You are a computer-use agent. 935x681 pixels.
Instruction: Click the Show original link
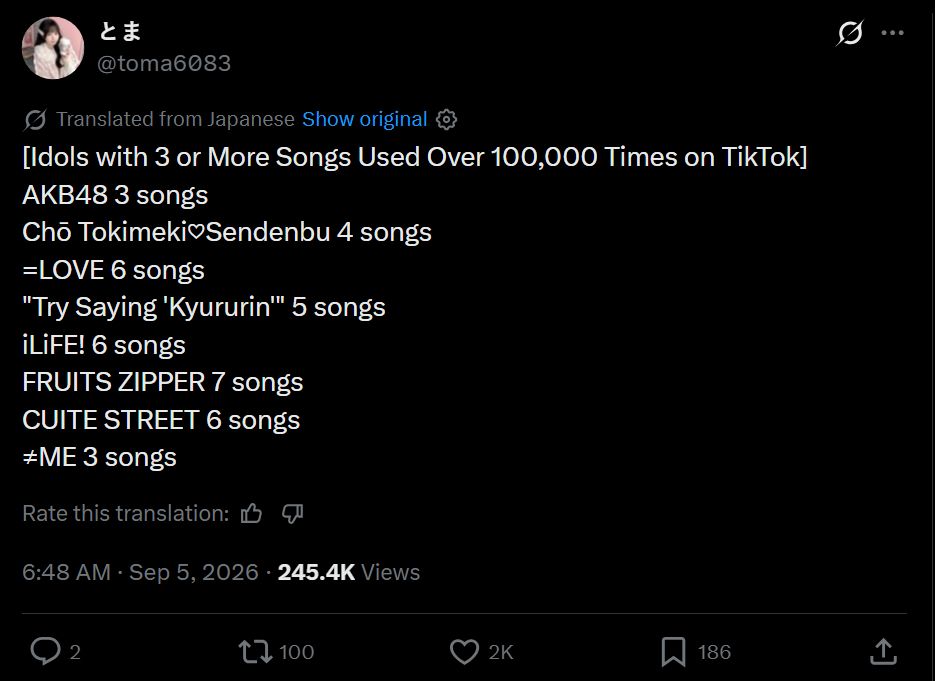tap(364, 119)
